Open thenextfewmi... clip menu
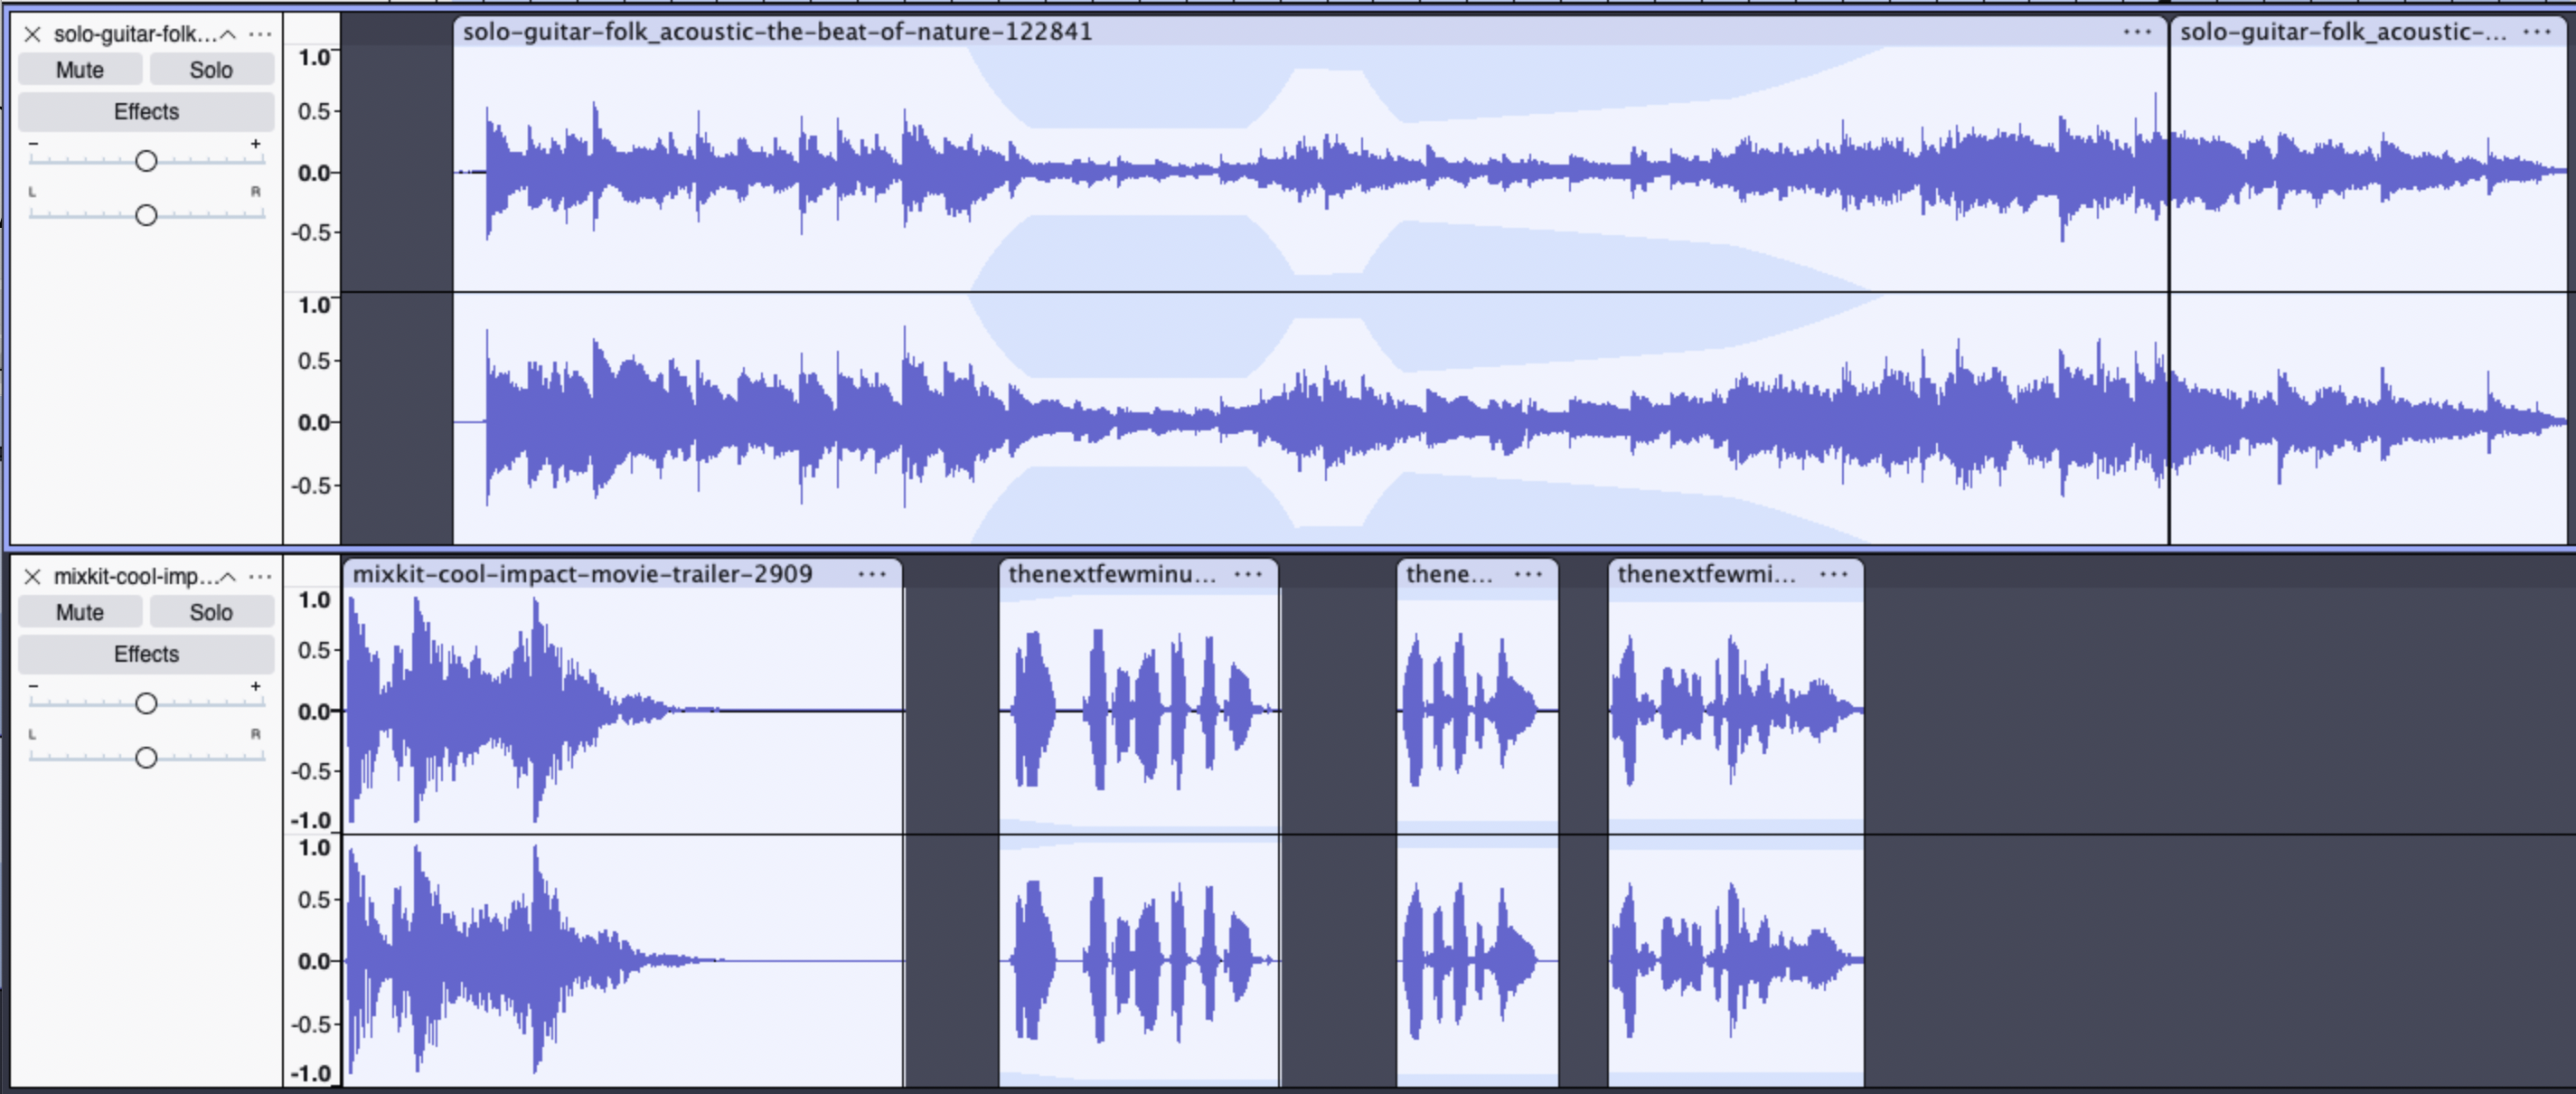 (x=1834, y=574)
